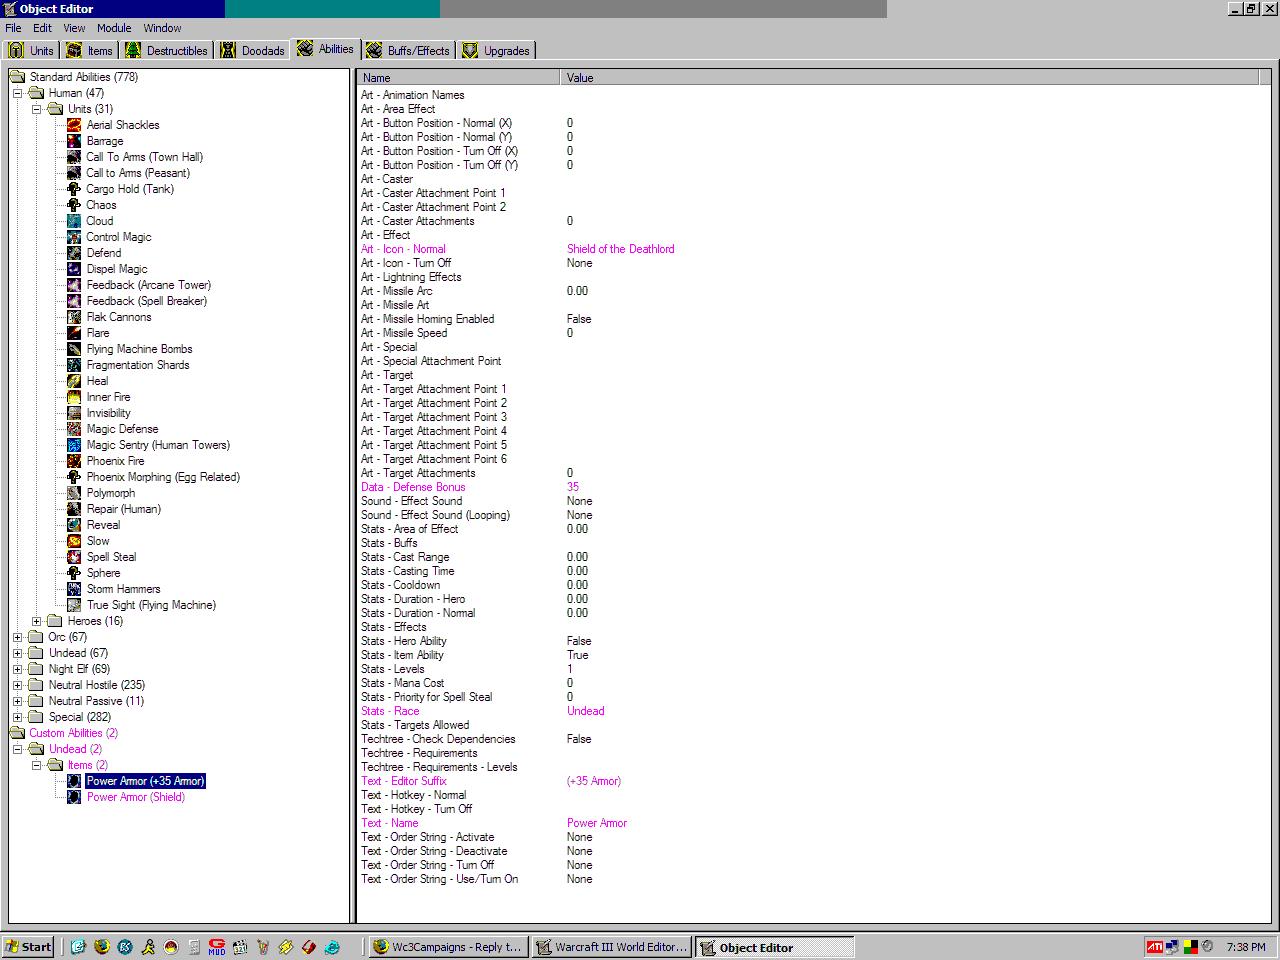The image size is (1280, 960).
Task: Click the Dispel Magic icon
Action: tap(74, 269)
